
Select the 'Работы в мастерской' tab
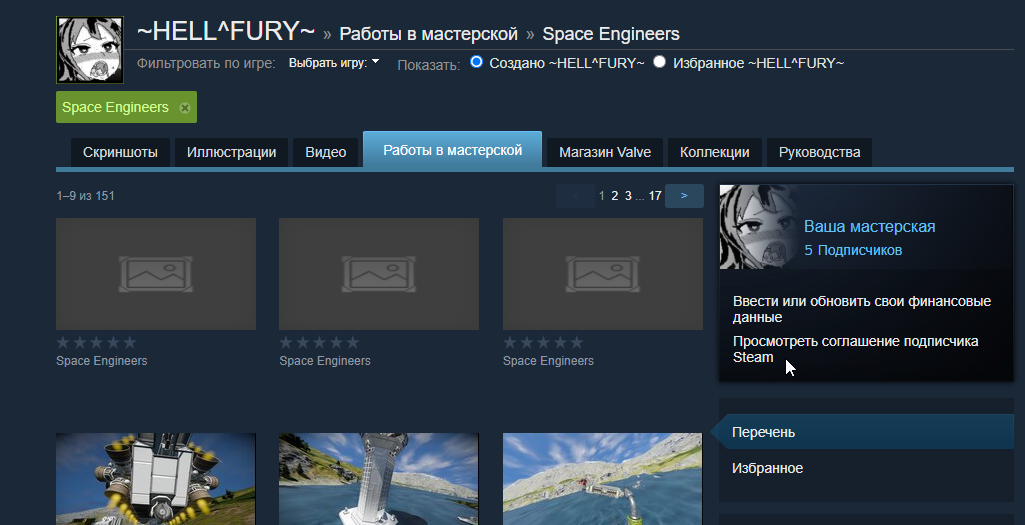point(452,150)
